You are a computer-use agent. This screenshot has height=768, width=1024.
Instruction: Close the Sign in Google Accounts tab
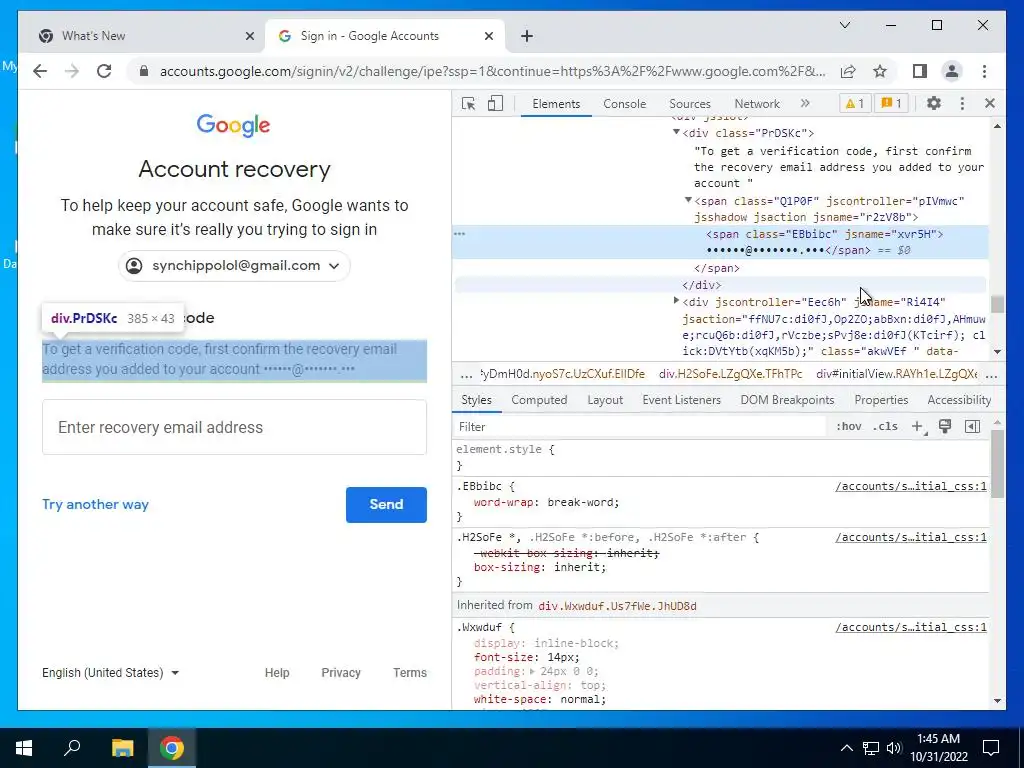click(x=488, y=36)
